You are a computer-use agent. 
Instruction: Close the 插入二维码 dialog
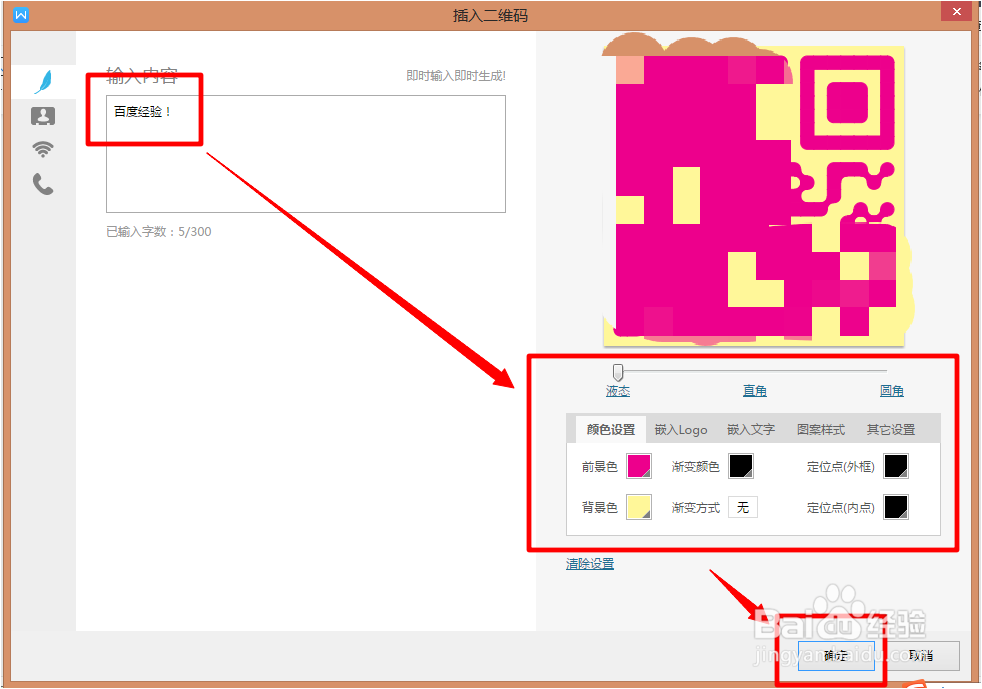[x=956, y=11]
